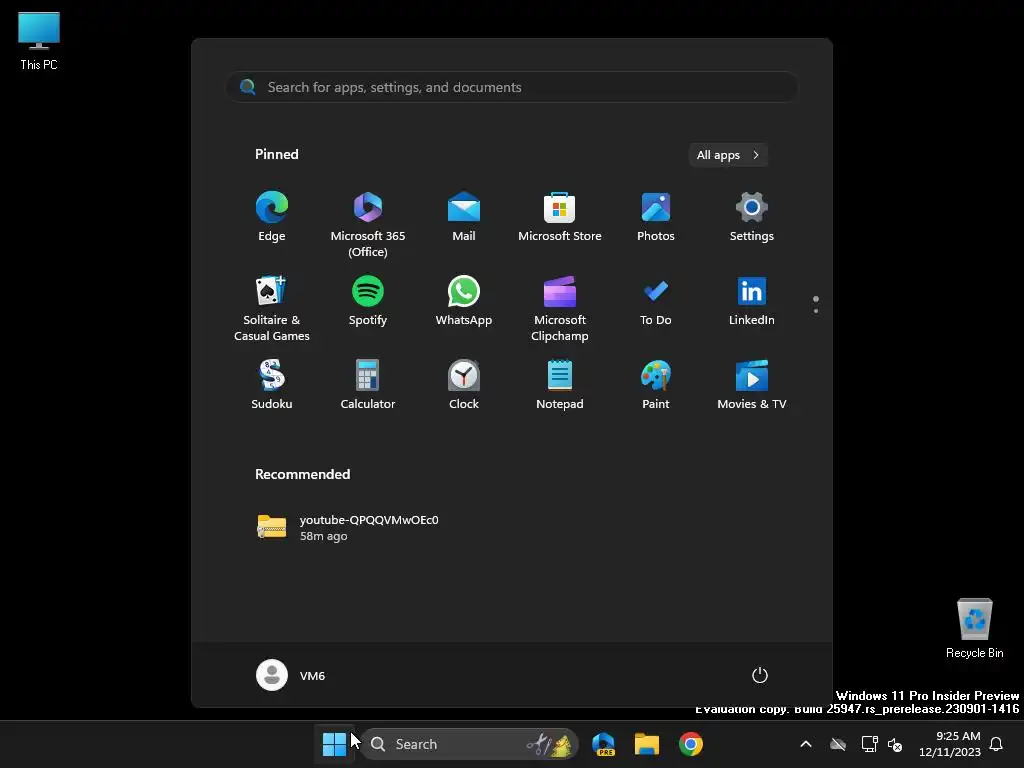Viewport: 1024px width, 768px height.
Task: Open network status tray icon
Action: coord(869,744)
